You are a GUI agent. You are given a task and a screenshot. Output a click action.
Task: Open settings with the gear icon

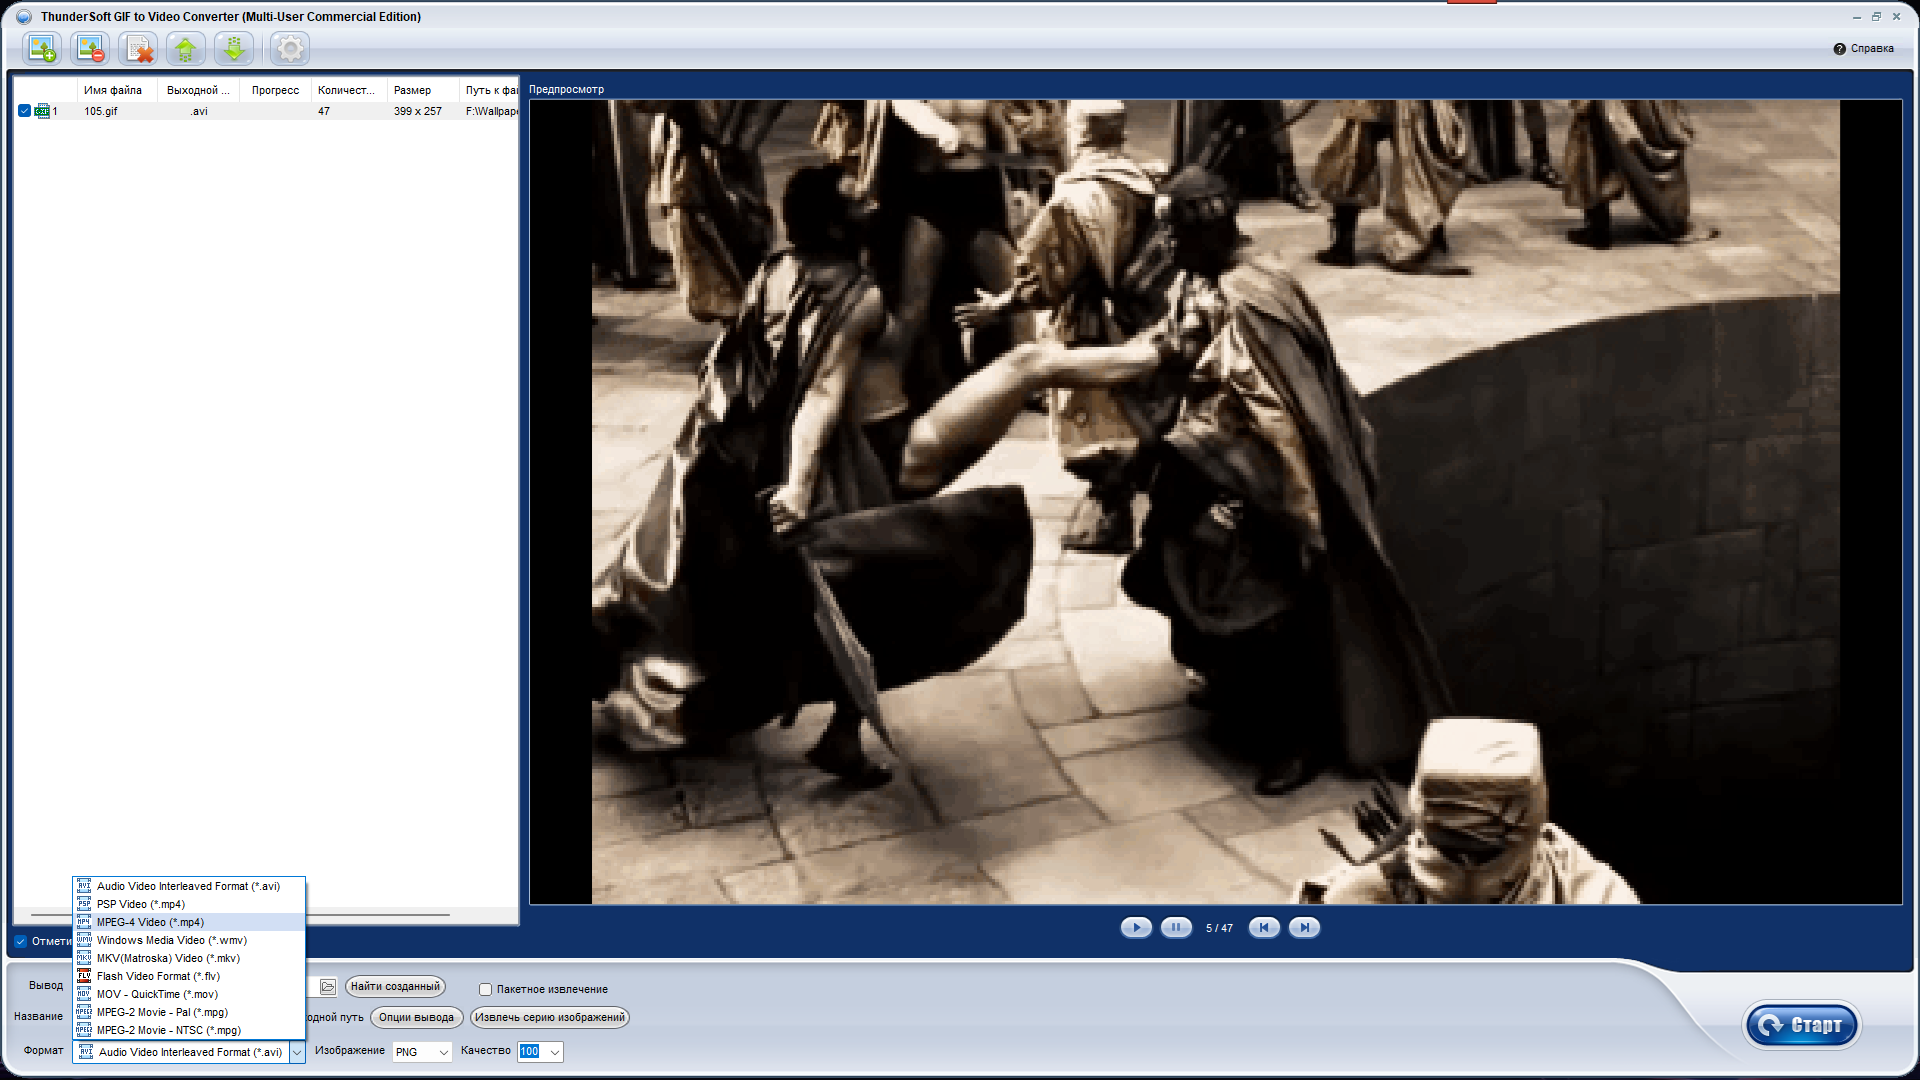click(290, 48)
